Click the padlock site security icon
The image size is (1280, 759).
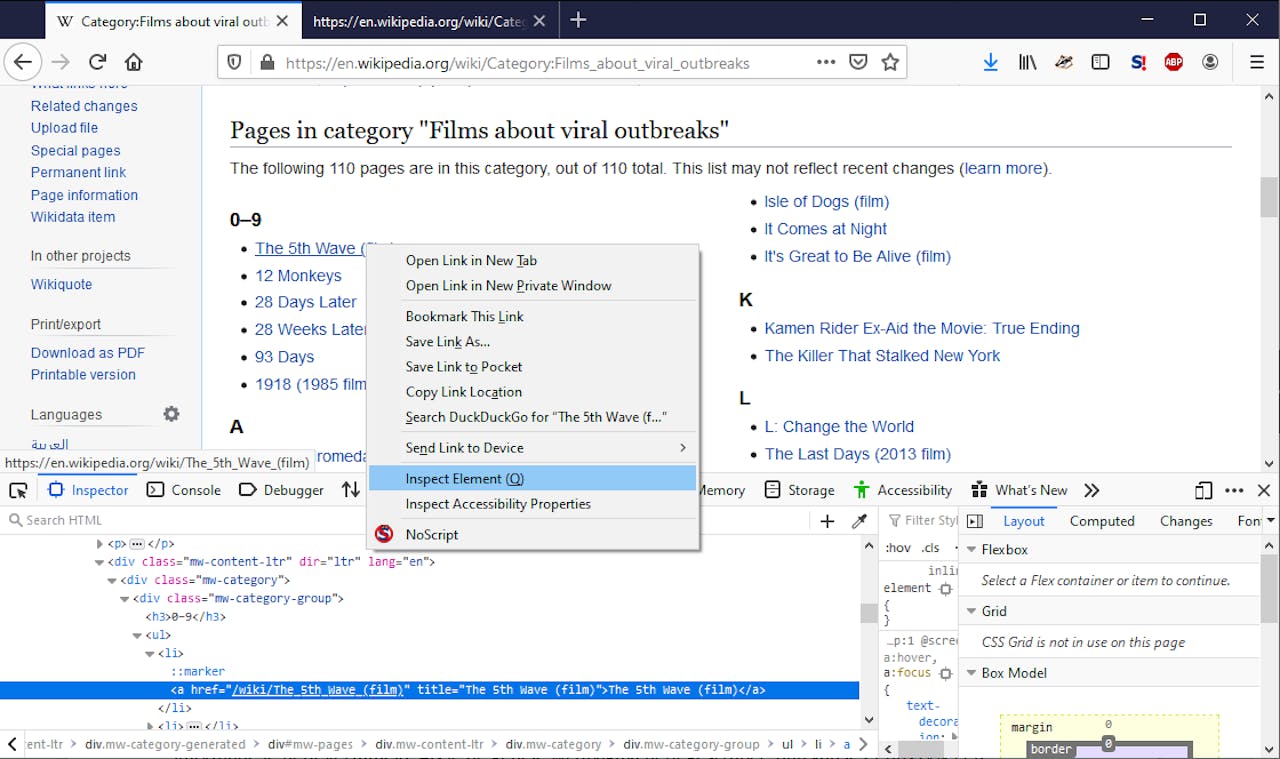tap(266, 62)
